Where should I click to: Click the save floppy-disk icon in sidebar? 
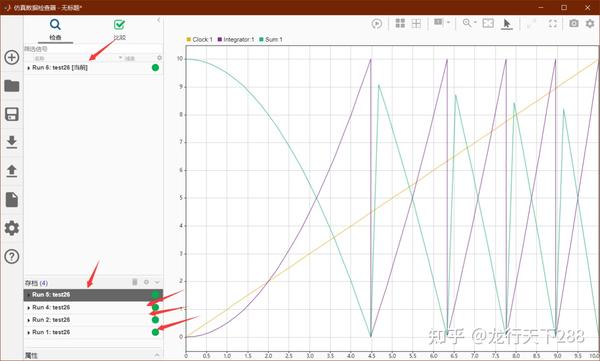pos(11,114)
